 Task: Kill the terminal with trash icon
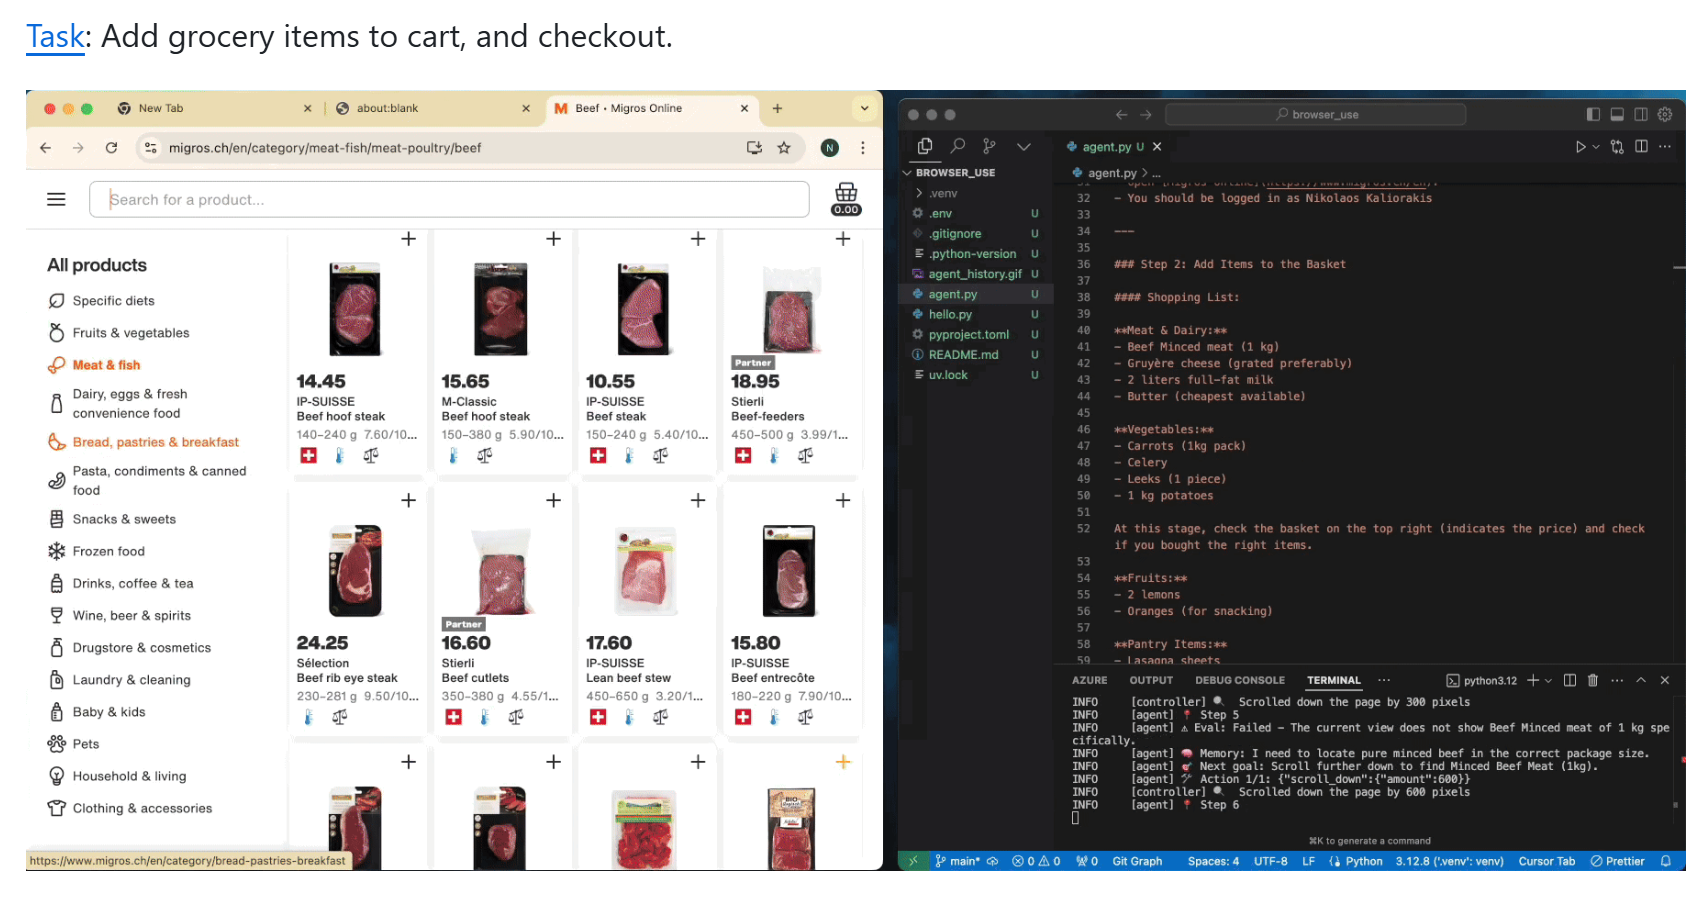point(1593,680)
